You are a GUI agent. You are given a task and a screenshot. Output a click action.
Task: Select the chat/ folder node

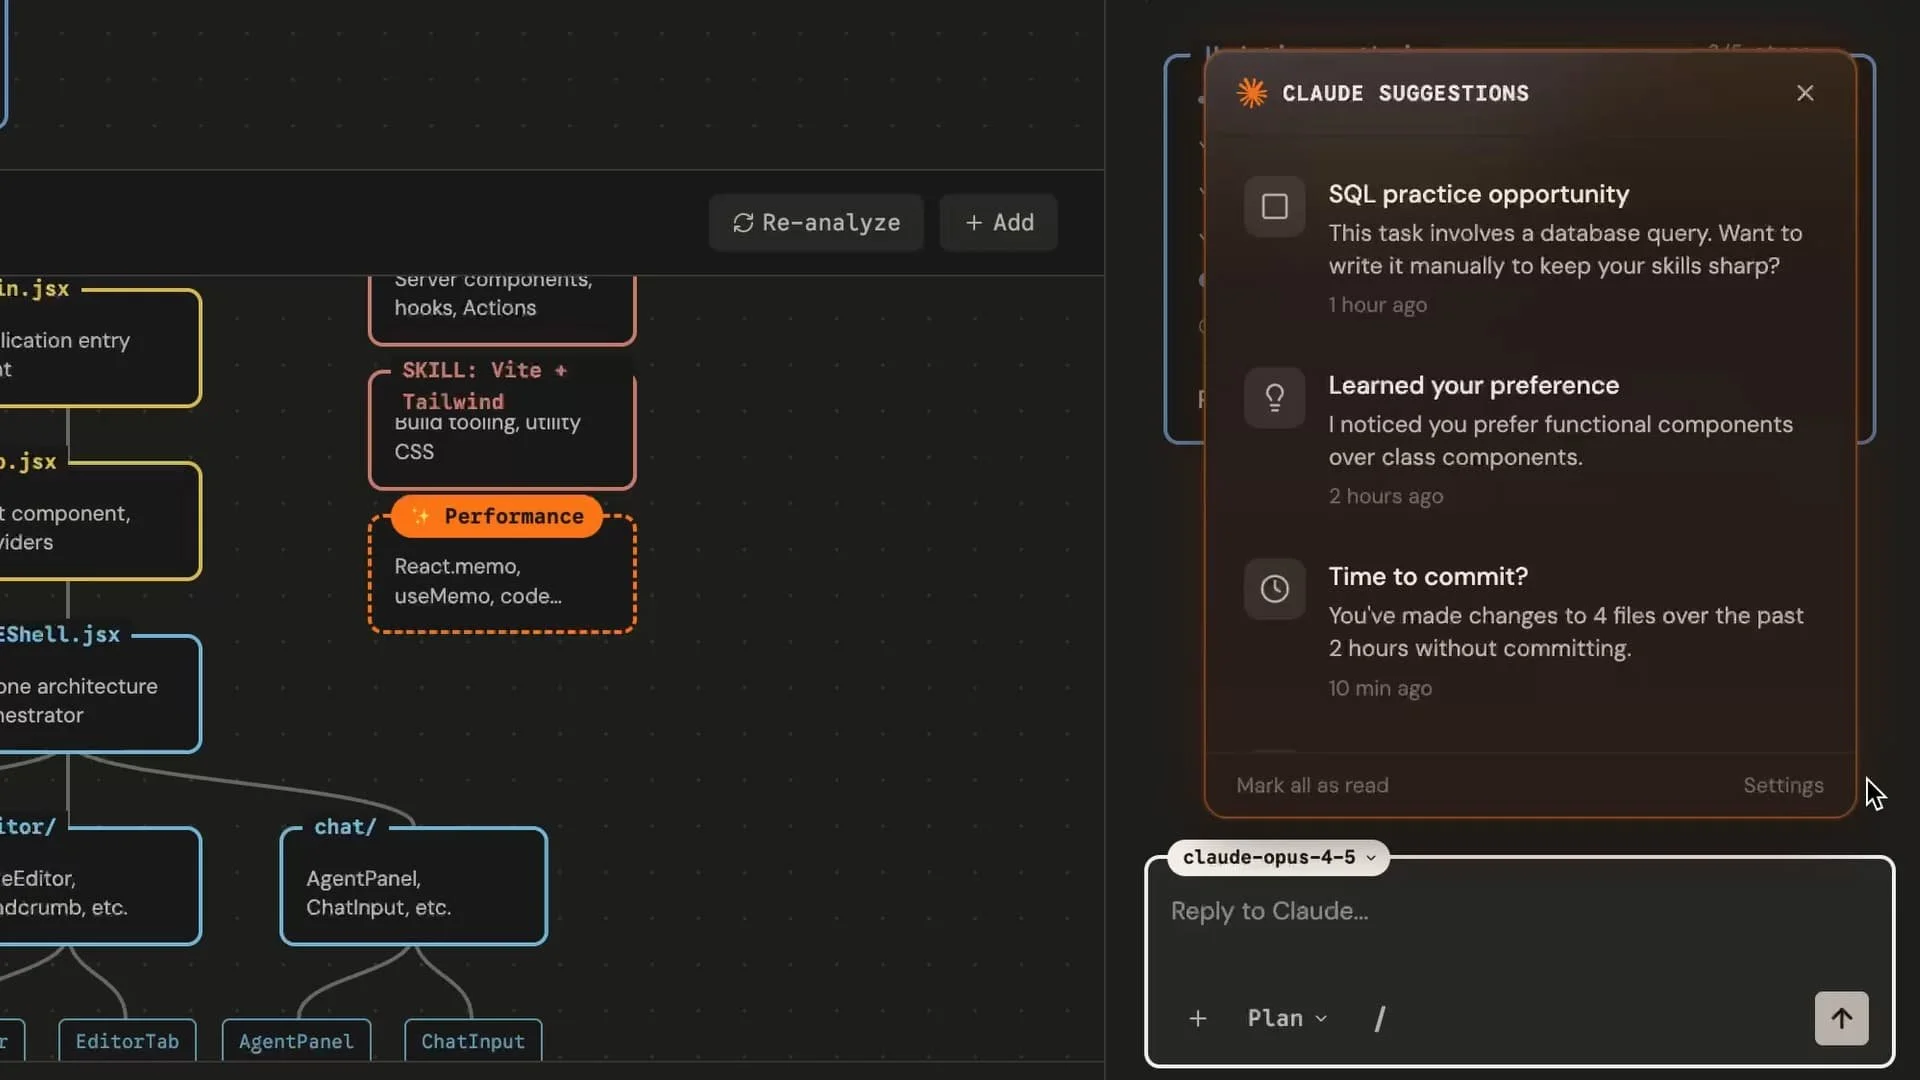413,887
